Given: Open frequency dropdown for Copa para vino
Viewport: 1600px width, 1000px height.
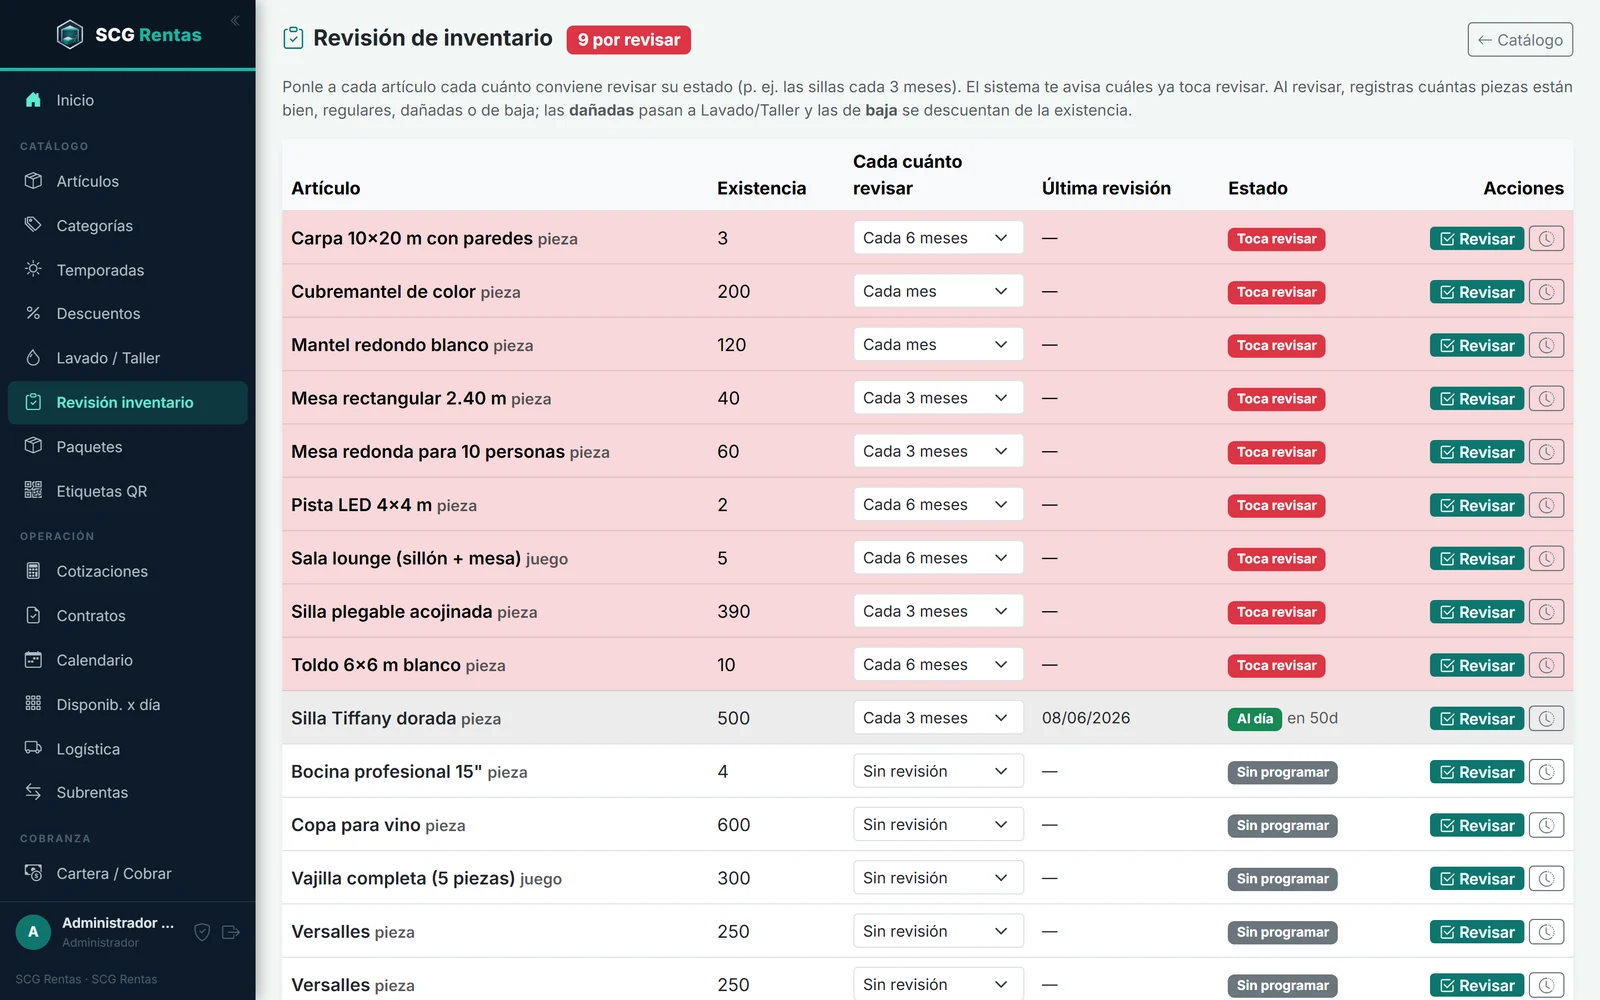Looking at the screenshot, I should pos(938,825).
